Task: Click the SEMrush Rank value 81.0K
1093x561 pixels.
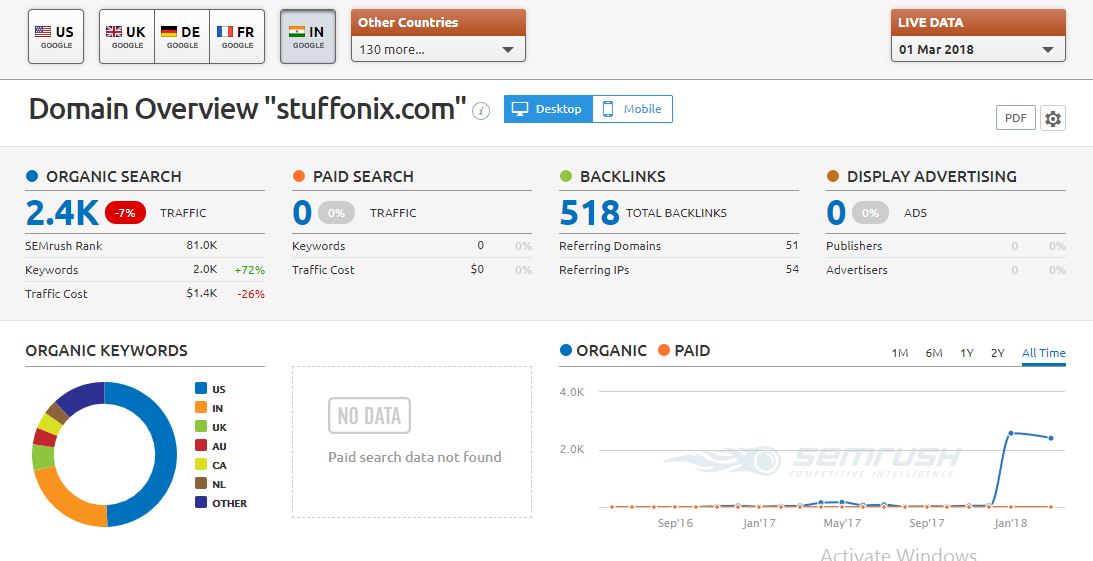Action: click(x=201, y=245)
